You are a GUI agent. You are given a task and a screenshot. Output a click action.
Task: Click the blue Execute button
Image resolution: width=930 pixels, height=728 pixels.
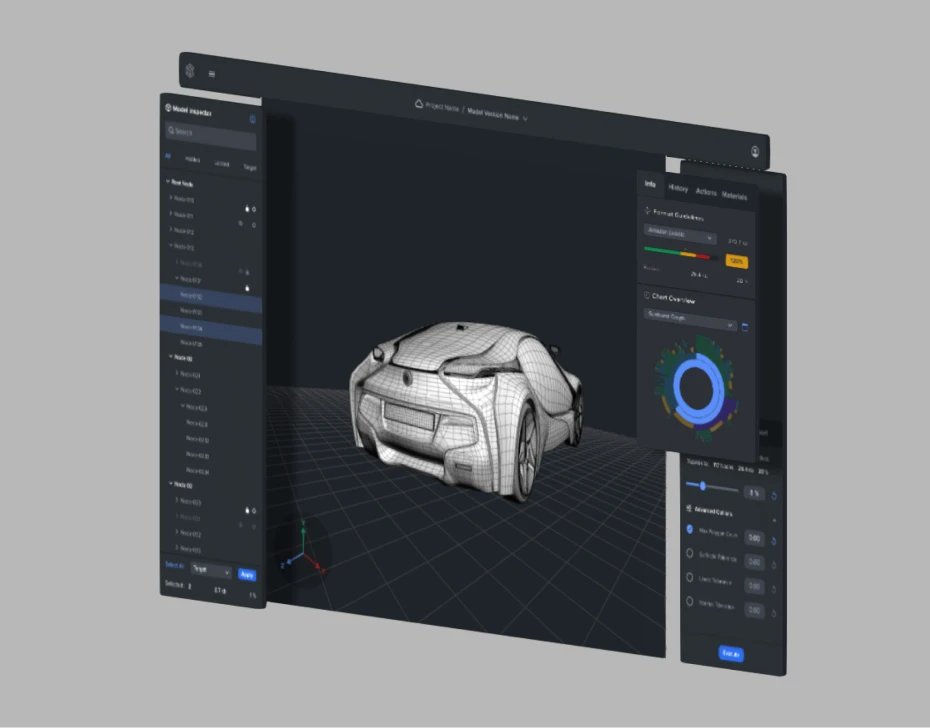pos(731,654)
